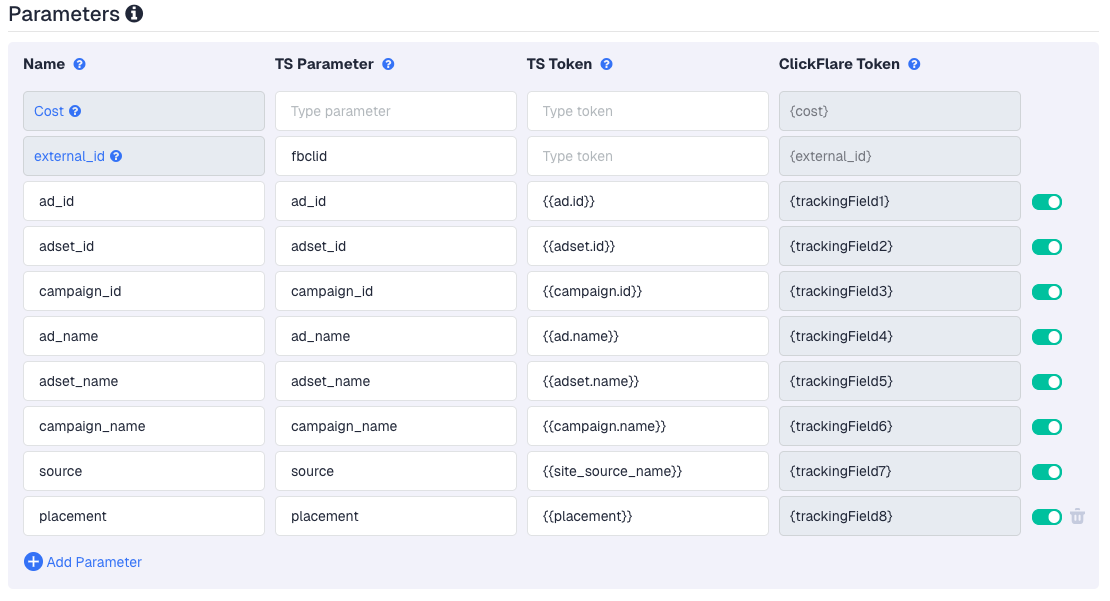Click the Cost TS Parameter input field

pyautogui.click(x=395, y=111)
